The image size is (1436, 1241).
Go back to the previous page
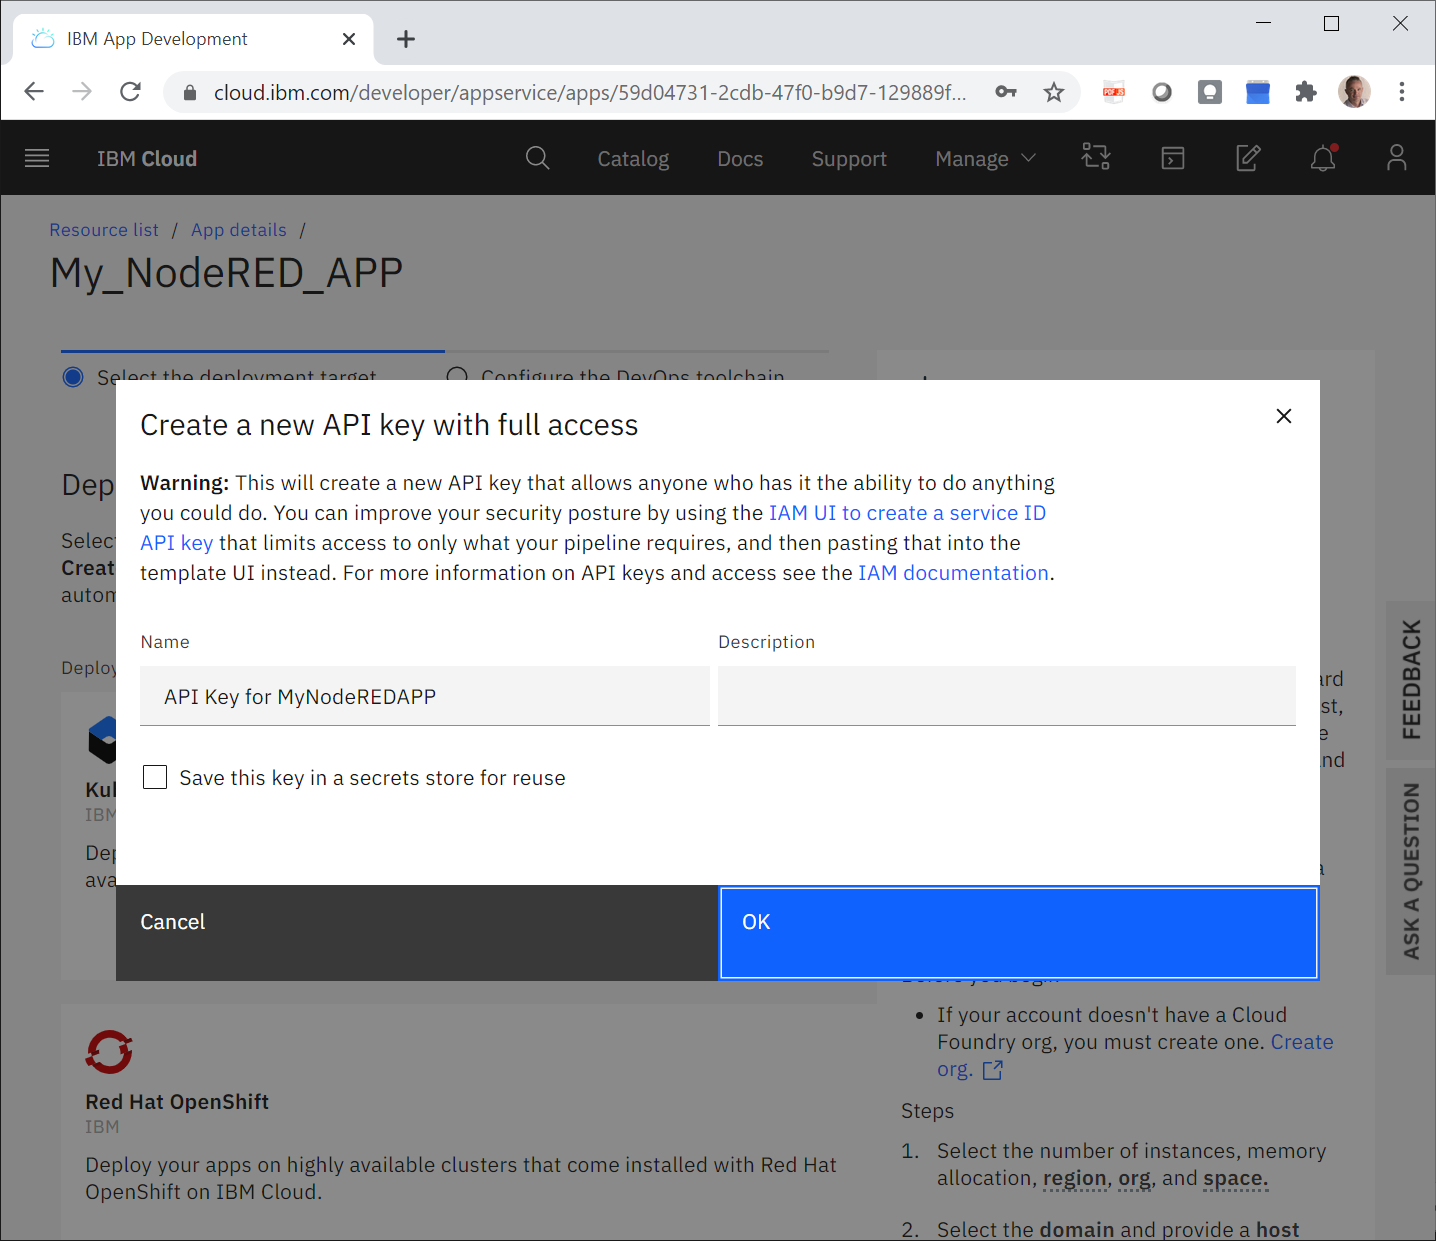[34, 92]
